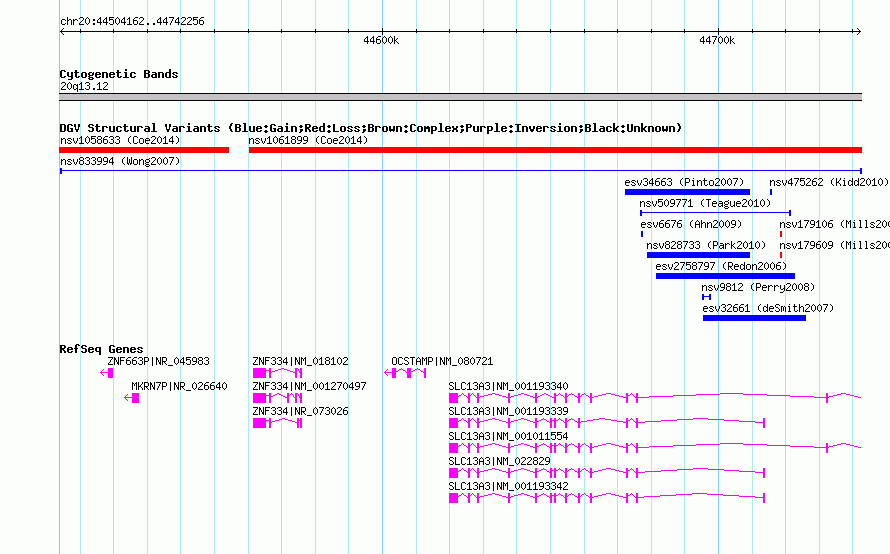Viewport: 890px width, 554px height.
Task: Select SLC13A3|NM_001193342 transcript label
Action: tap(508, 486)
